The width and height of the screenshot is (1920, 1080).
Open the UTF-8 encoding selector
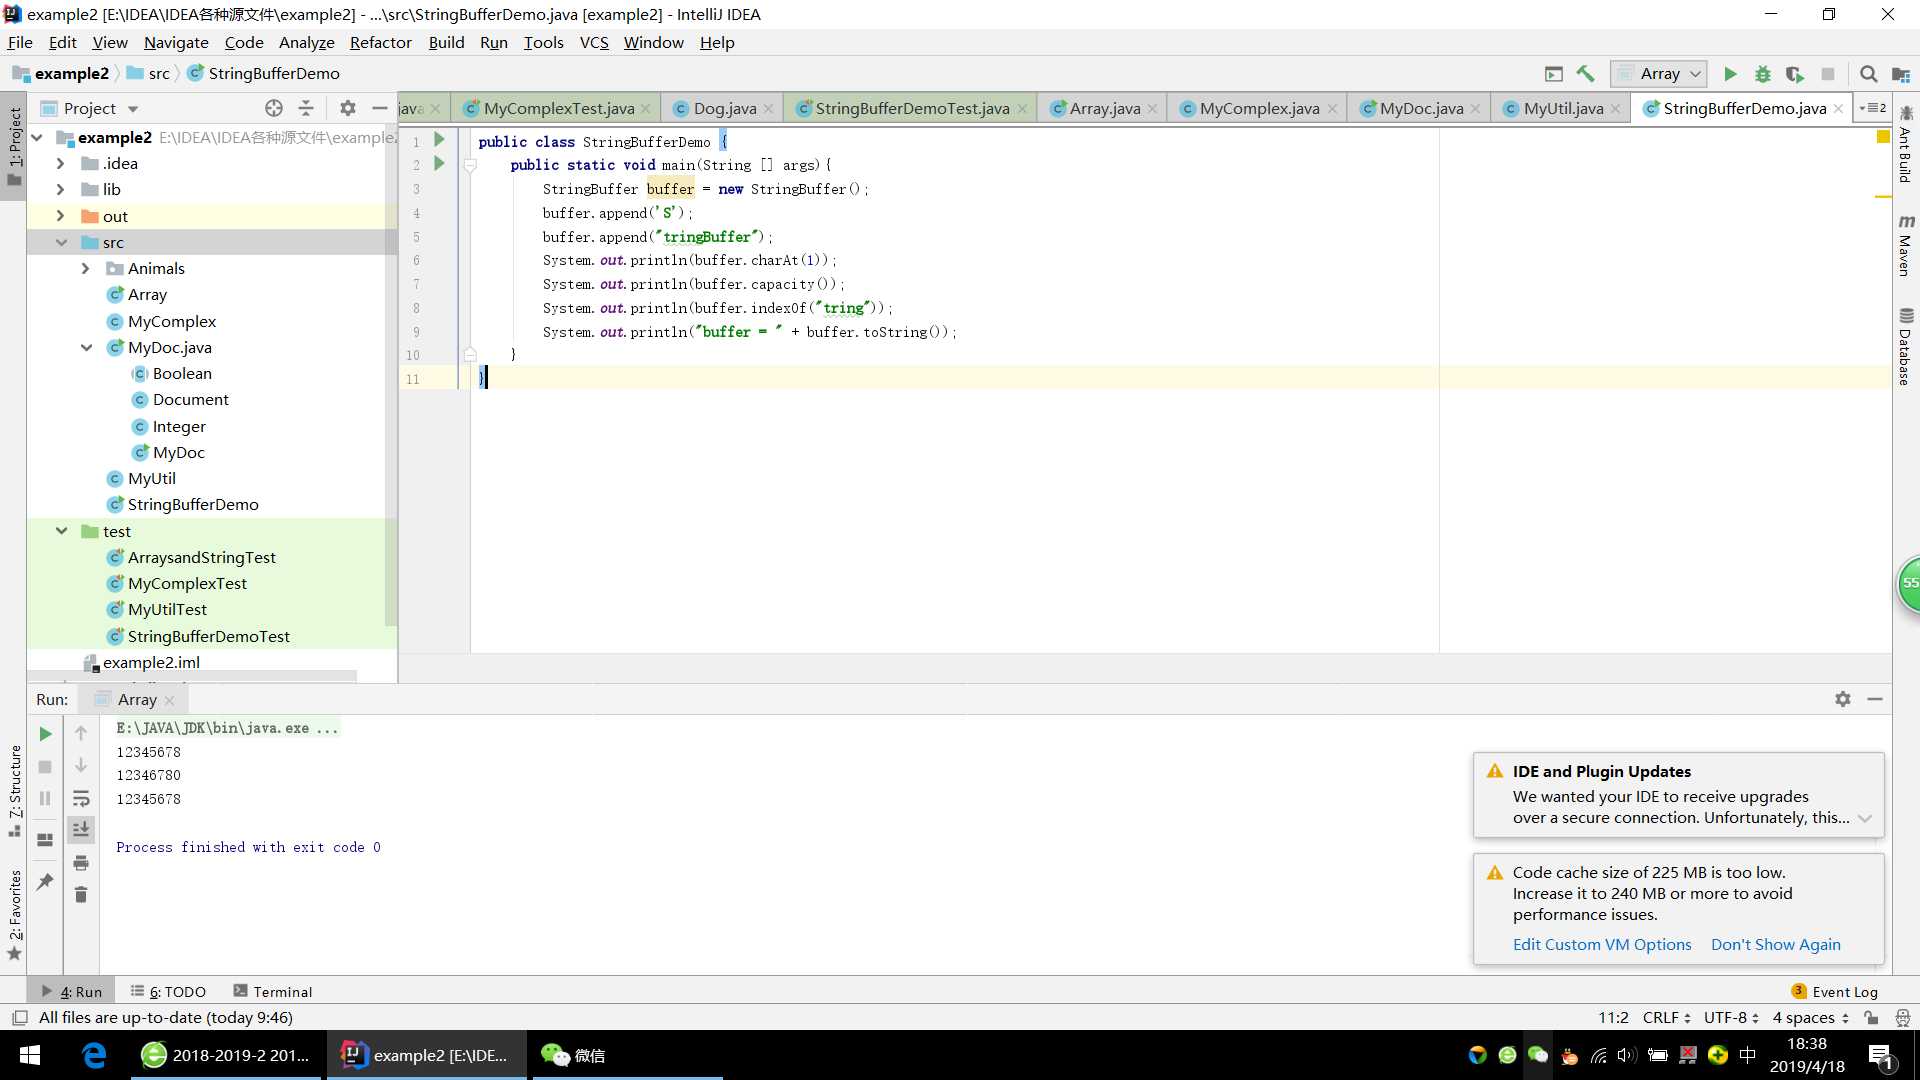click(1731, 1018)
